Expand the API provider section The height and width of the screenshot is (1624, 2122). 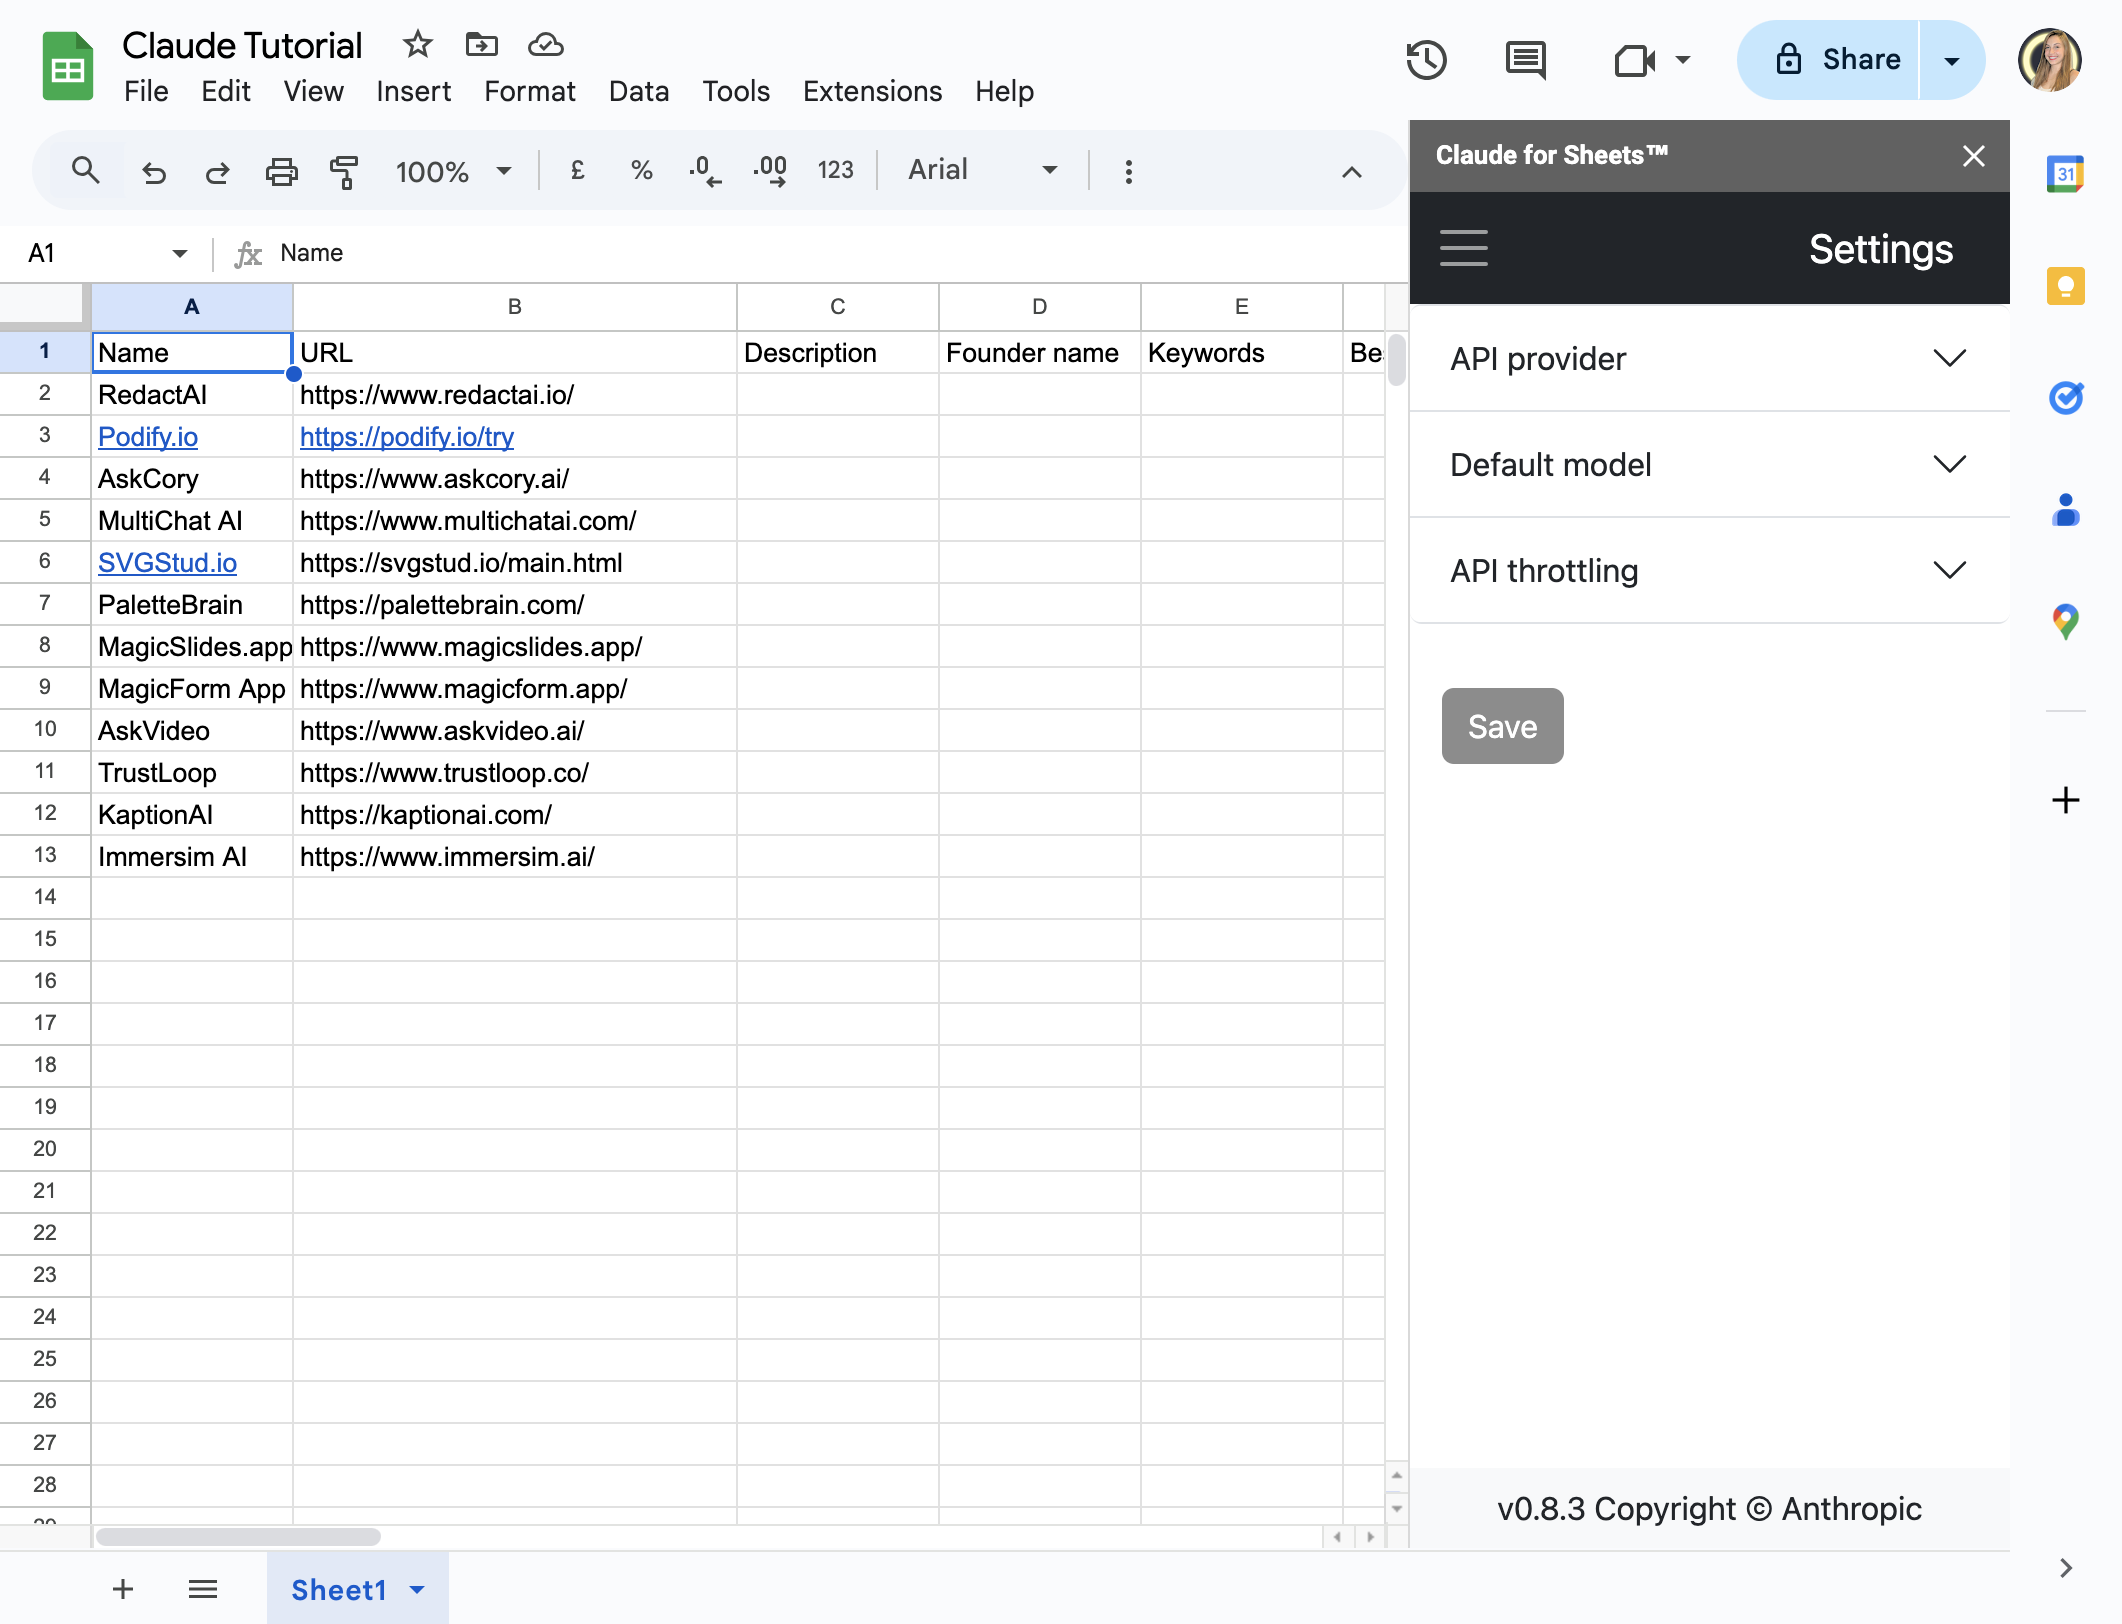point(1709,358)
